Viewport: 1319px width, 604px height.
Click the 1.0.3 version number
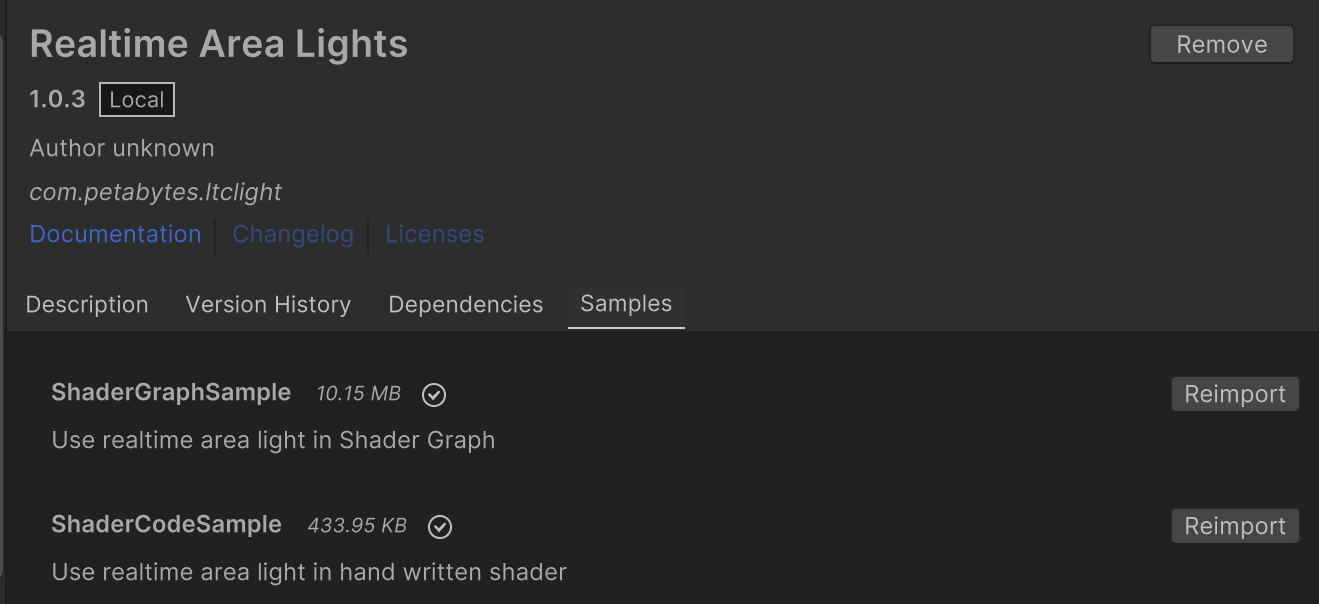(x=57, y=99)
